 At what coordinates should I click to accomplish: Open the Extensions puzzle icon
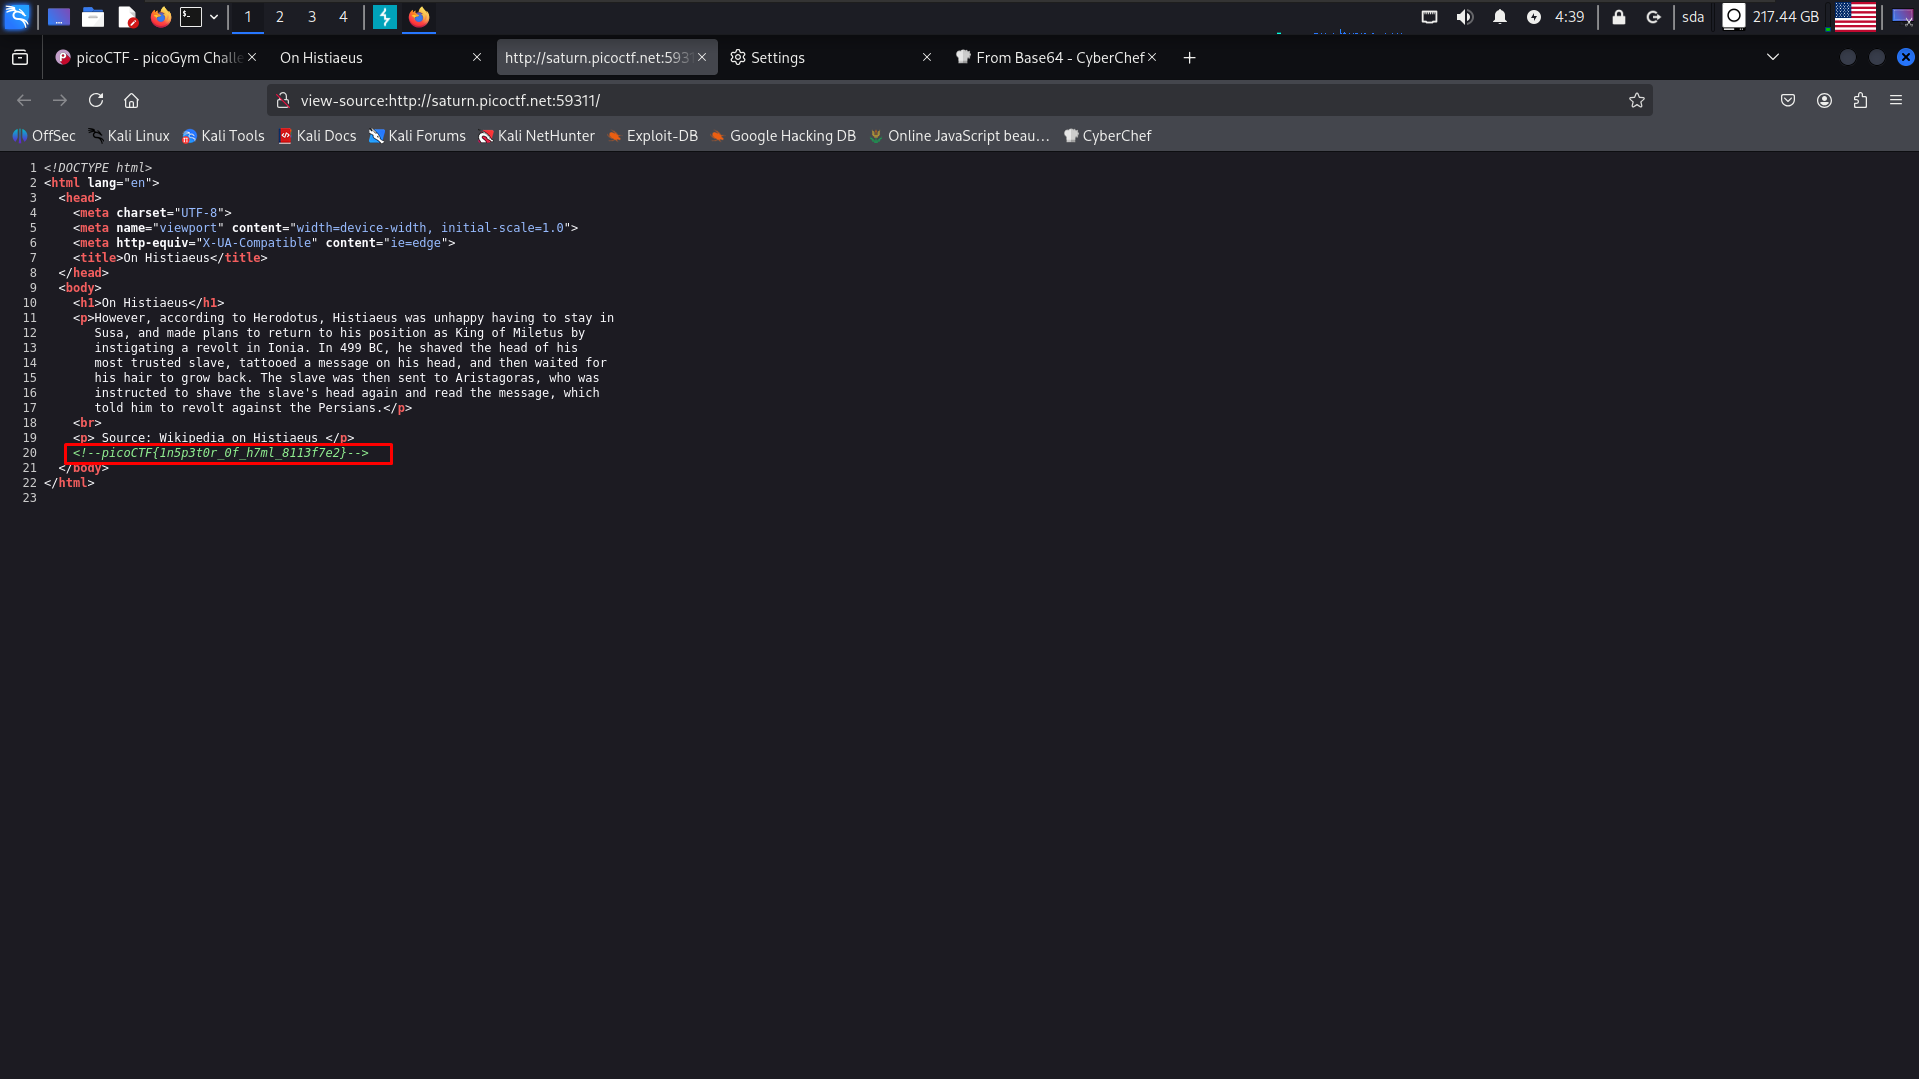[1860, 100]
